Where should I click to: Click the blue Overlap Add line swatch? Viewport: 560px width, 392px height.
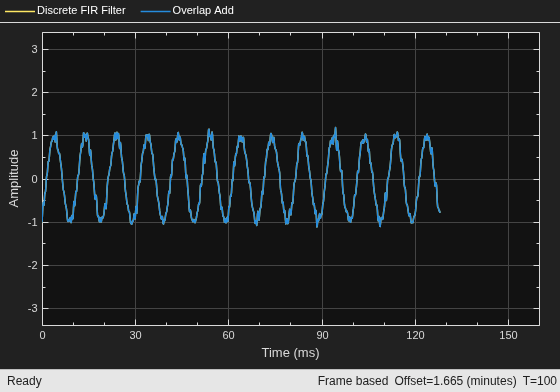[155, 11]
